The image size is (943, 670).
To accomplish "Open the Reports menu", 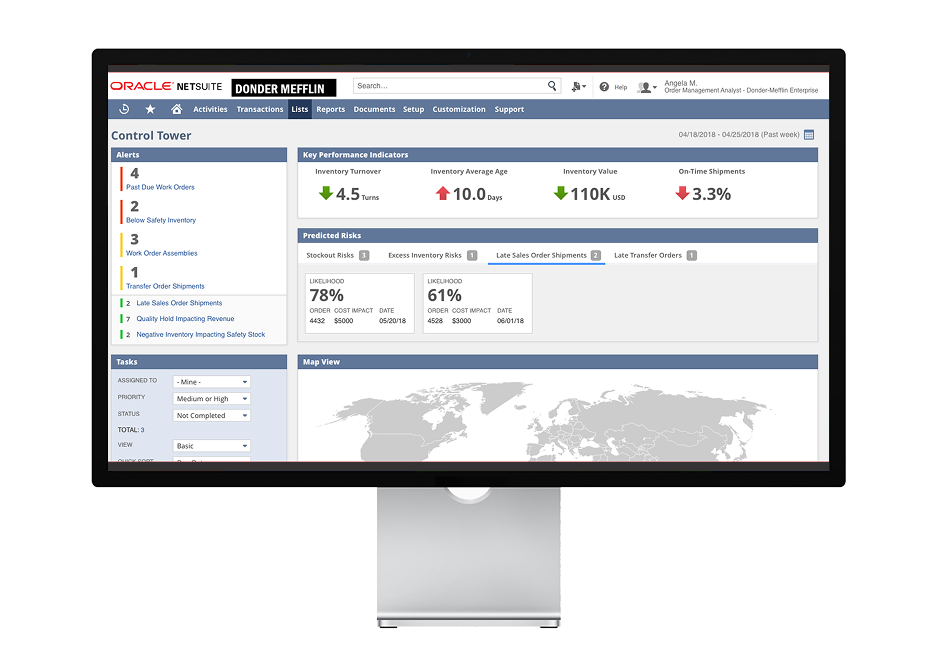I will [x=330, y=109].
